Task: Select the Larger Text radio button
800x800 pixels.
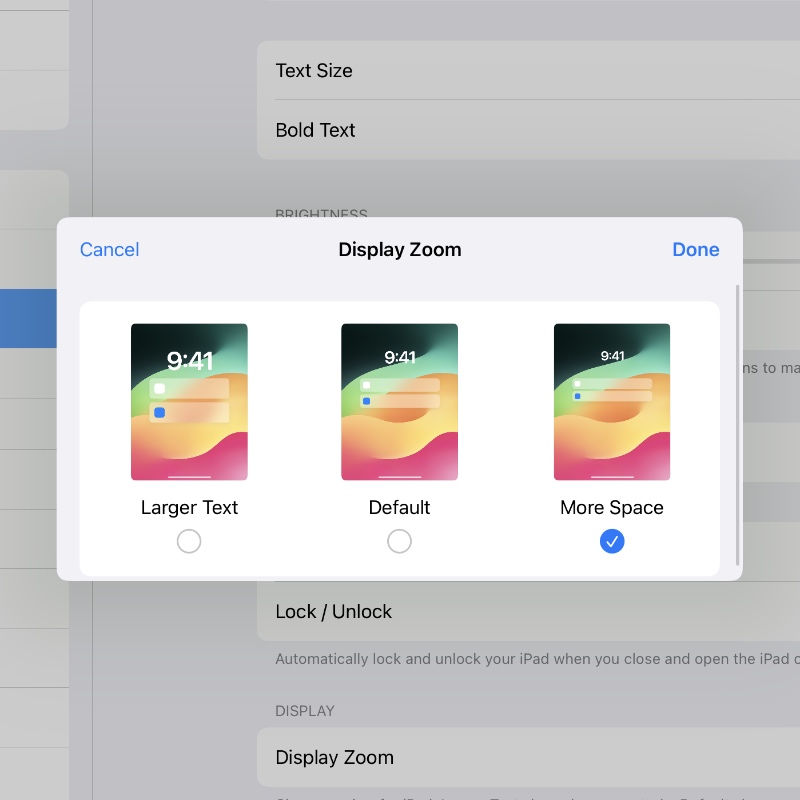Action: 189,541
